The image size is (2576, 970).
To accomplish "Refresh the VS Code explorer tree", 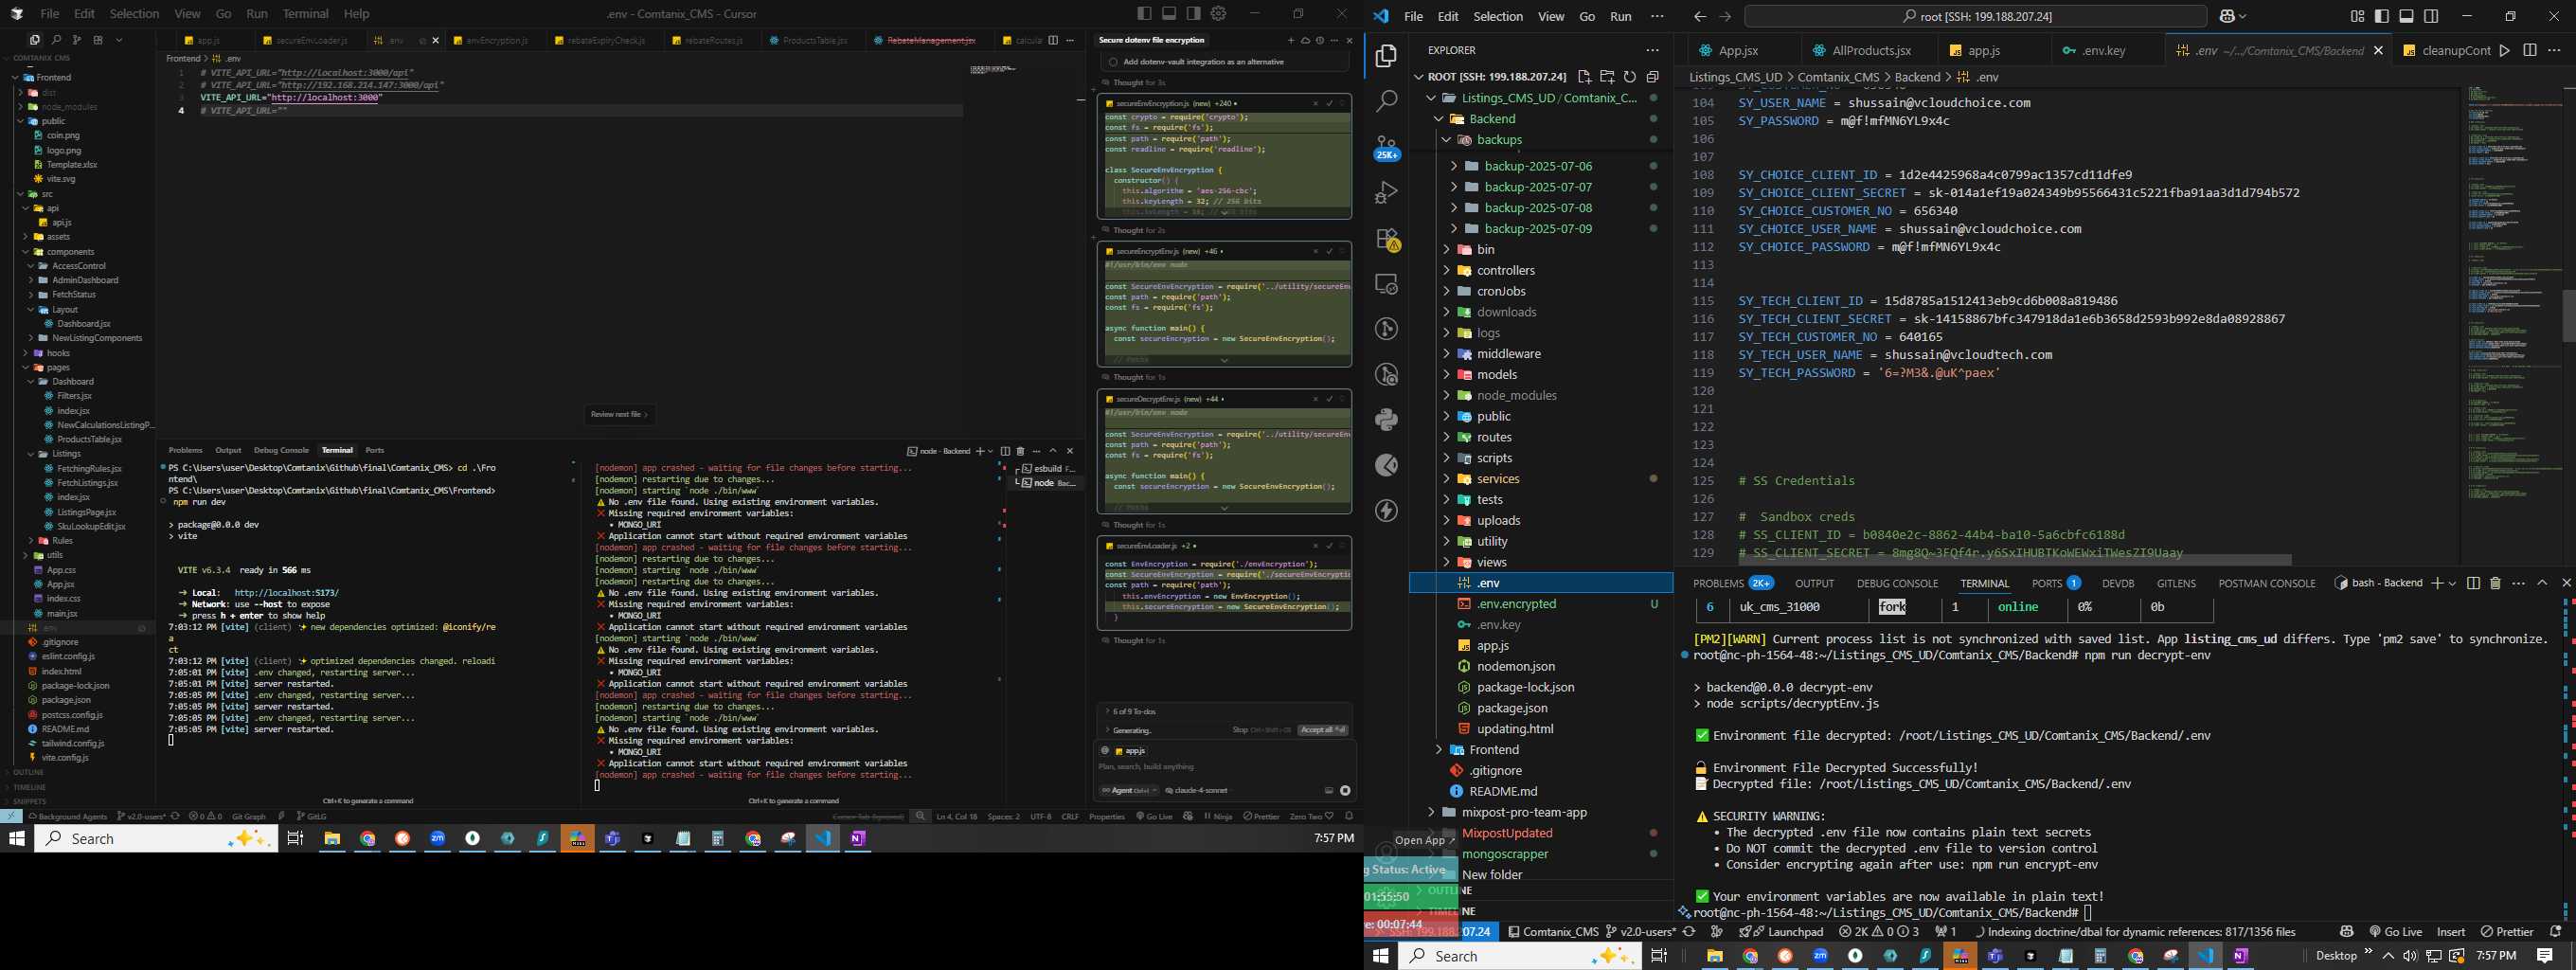I will [x=1630, y=77].
